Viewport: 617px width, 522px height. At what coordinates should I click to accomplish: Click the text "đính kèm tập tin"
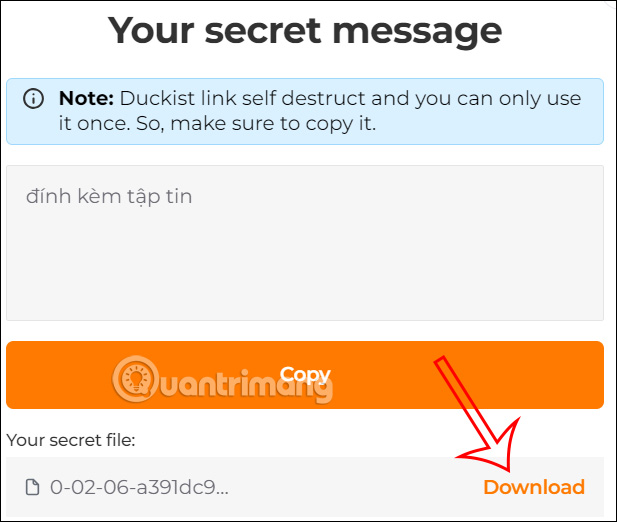pos(109,196)
